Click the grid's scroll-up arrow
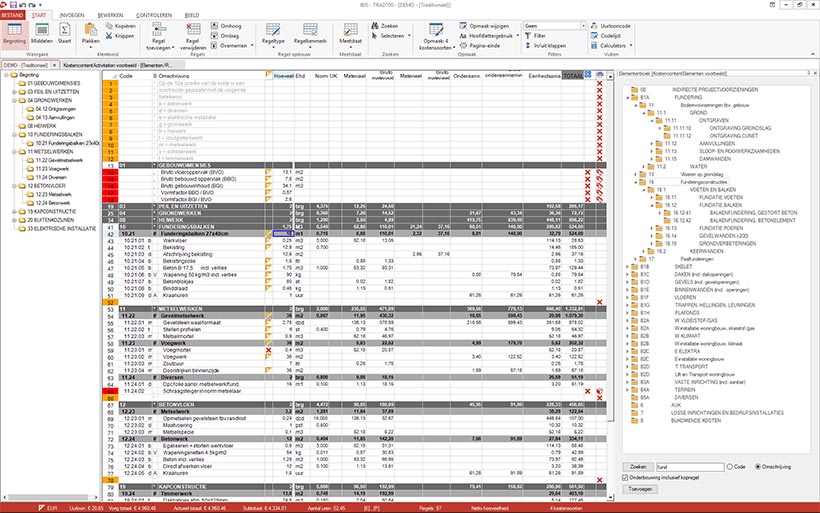This screenshot has width=820, height=513. [610, 76]
